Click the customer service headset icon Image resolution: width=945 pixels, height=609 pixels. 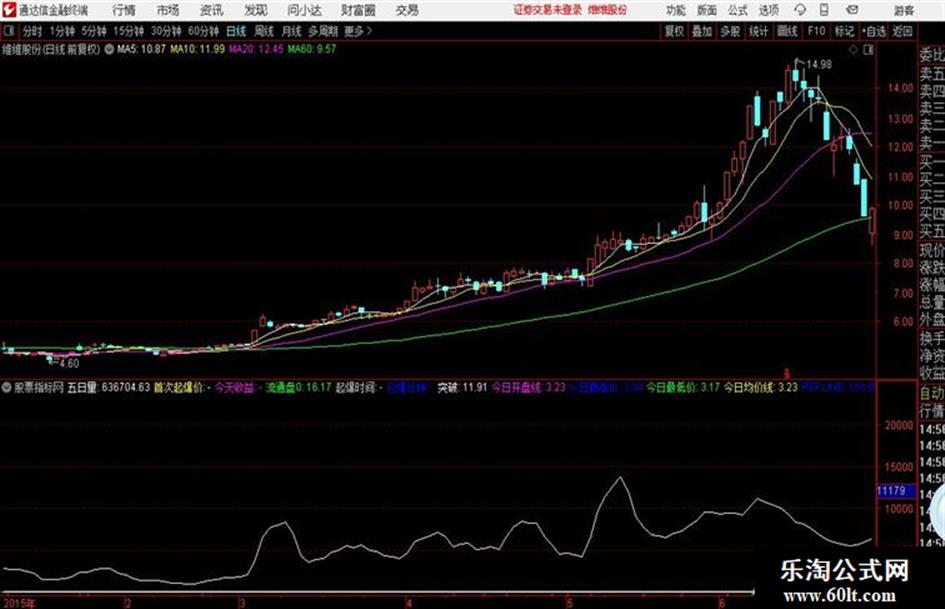800,10
